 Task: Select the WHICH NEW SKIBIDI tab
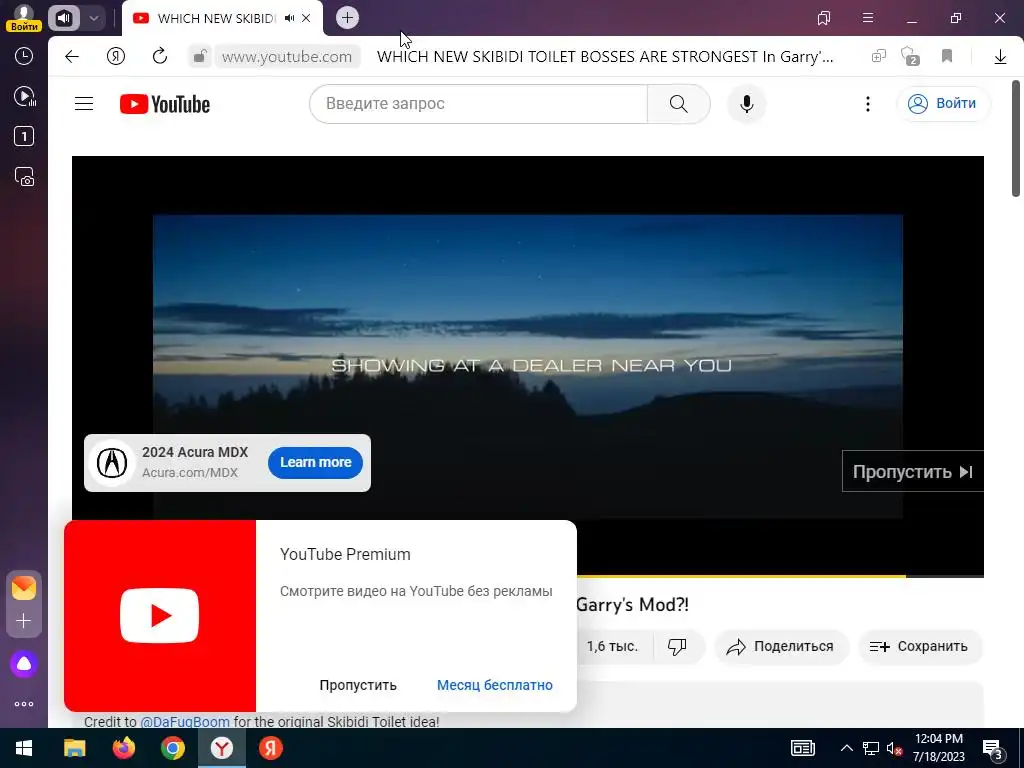click(x=216, y=18)
